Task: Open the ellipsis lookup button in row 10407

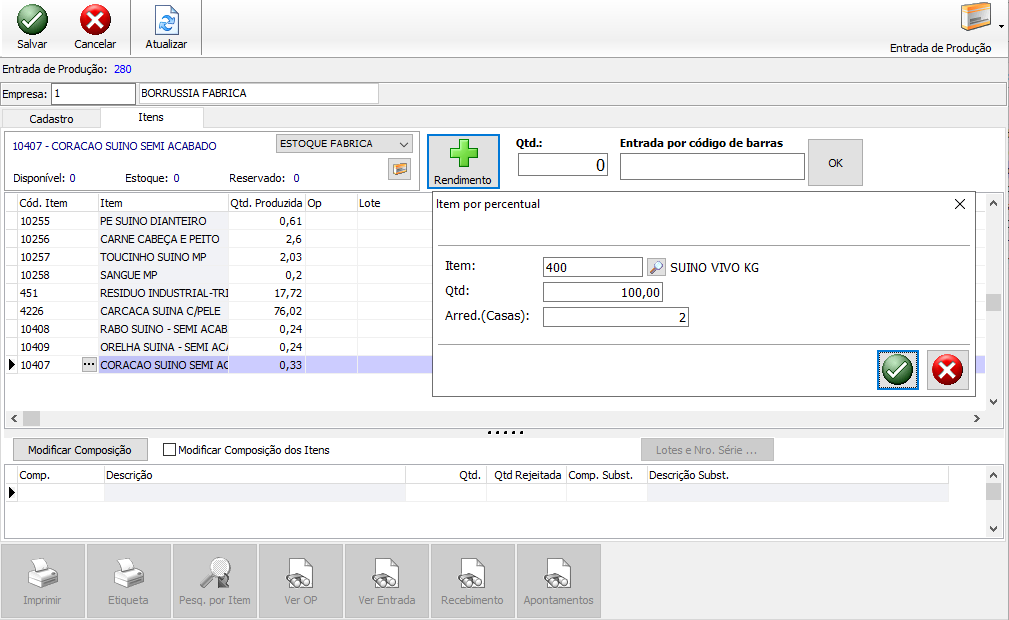Action: tap(89, 365)
